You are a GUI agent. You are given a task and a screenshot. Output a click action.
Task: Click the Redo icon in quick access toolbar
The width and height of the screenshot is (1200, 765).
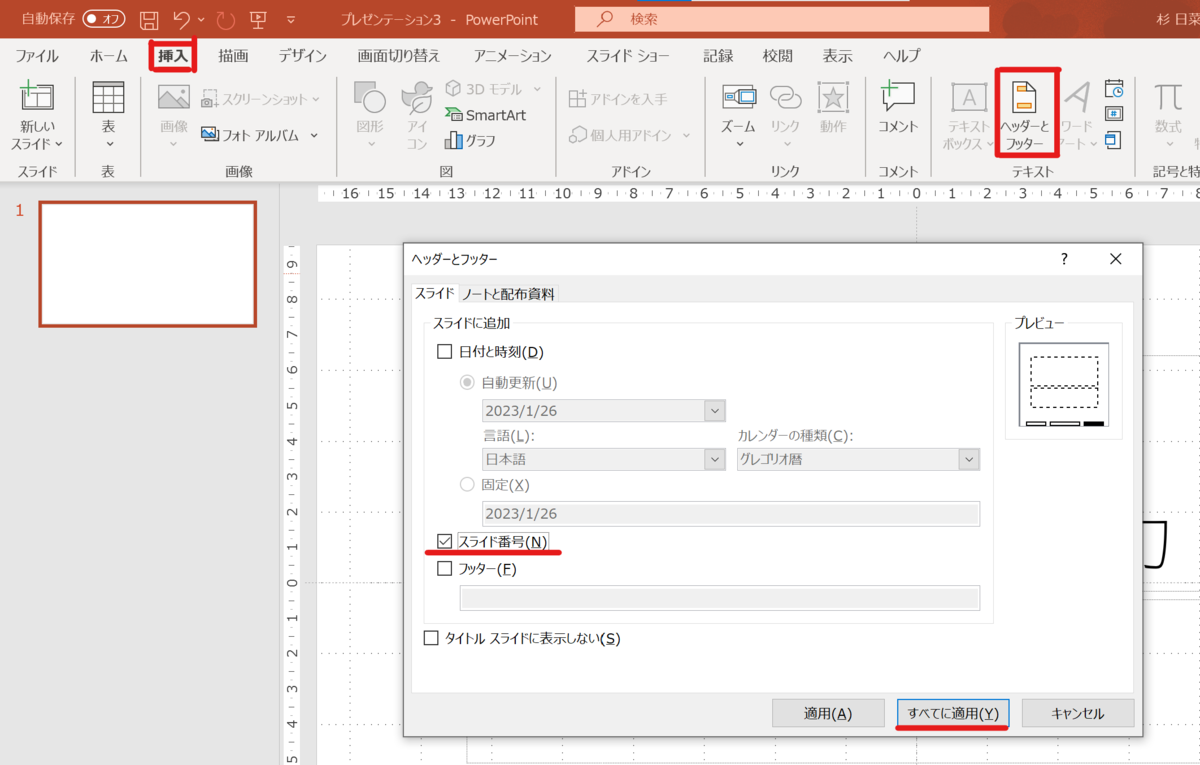click(225, 20)
